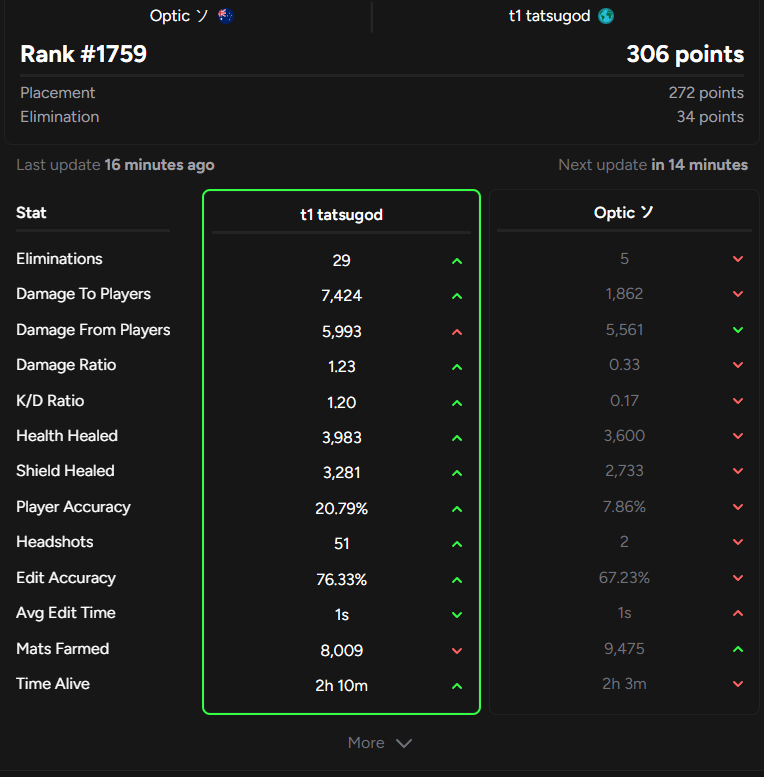The width and height of the screenshot is (764, 777).
Task: Click Optic's green Damage From Players arrow
Action: click(738, 330)
